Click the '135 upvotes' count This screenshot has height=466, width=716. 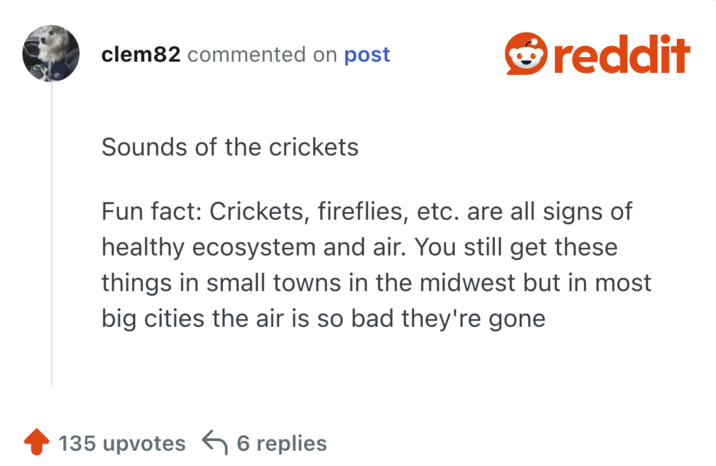(122, 443)
